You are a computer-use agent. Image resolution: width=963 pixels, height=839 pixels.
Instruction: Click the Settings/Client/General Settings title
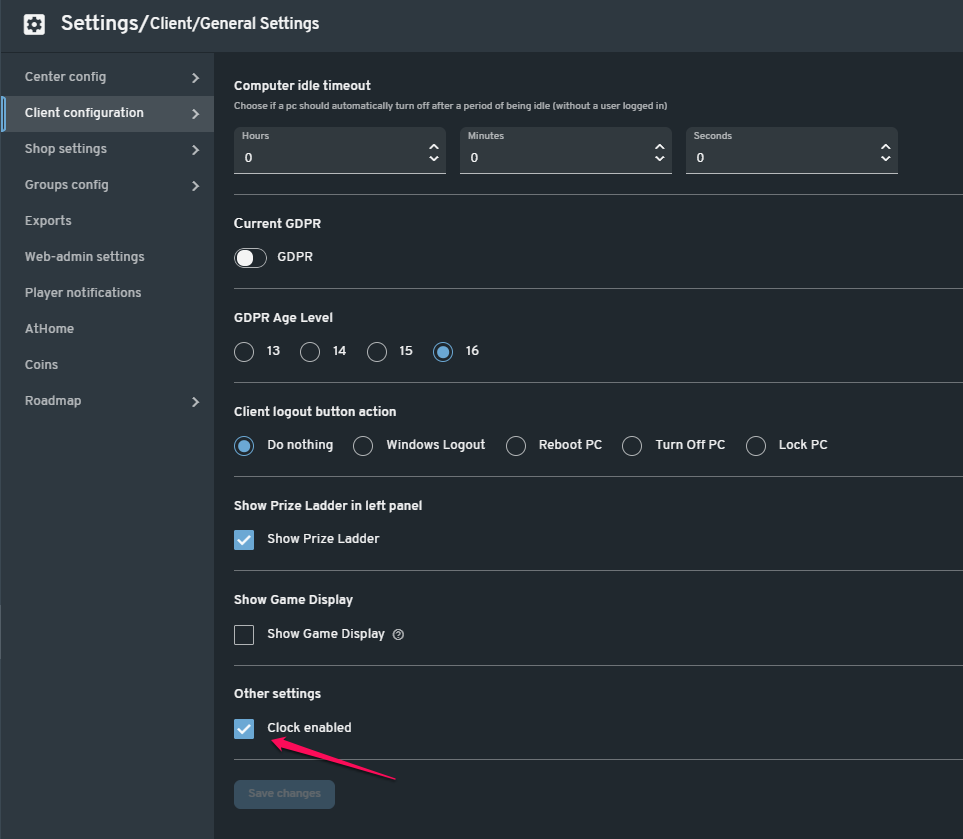190,23
